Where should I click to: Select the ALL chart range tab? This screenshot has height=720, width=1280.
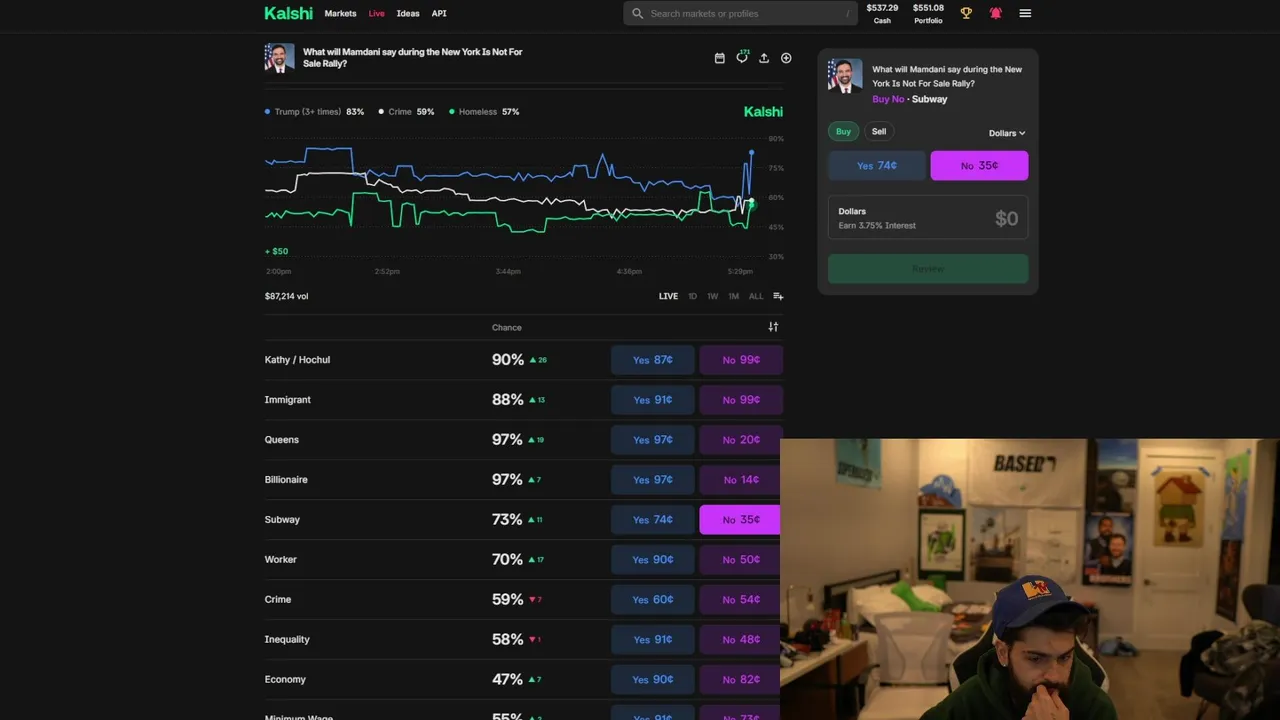pyautogui.click(x=756, y=296)
